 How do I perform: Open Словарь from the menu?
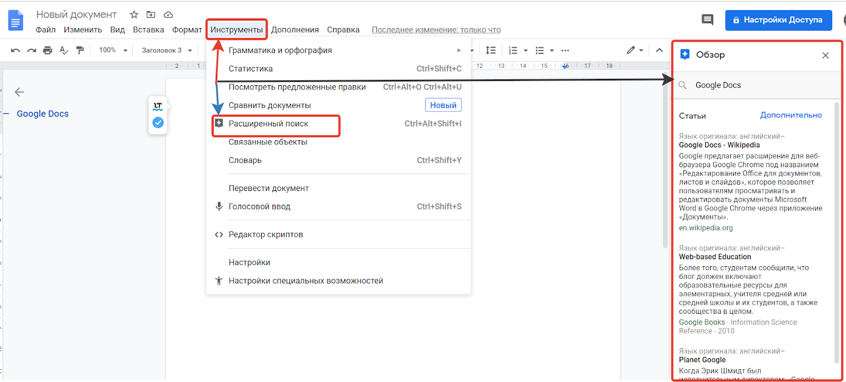pos(338,160)
